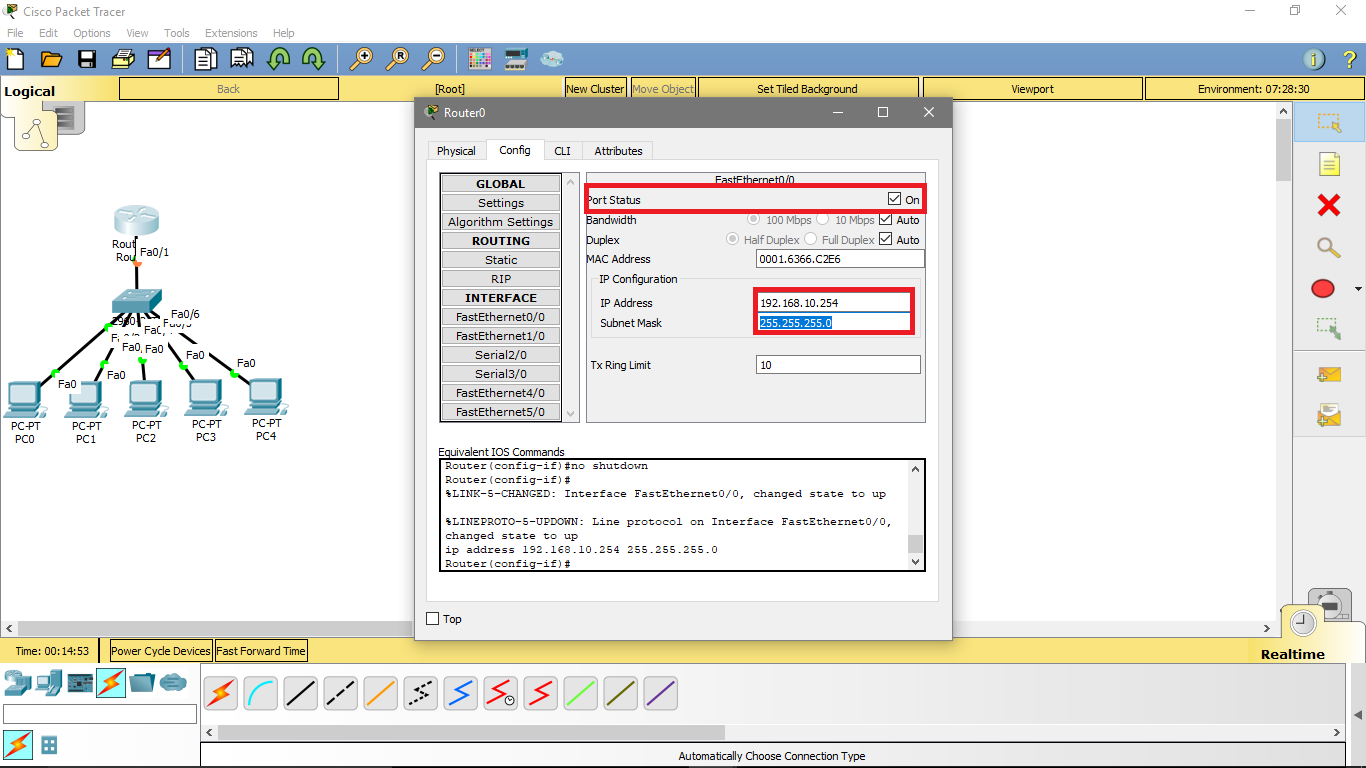Expand the shape tool dropdown arrow

coord(1357,290)
